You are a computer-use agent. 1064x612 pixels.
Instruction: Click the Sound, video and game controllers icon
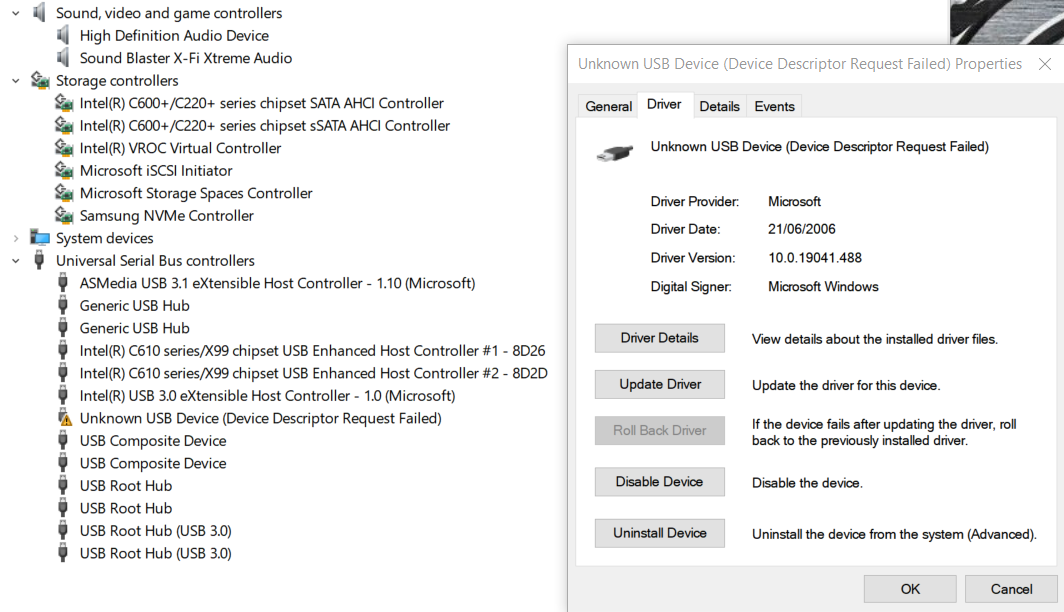(x=40, y=12)
